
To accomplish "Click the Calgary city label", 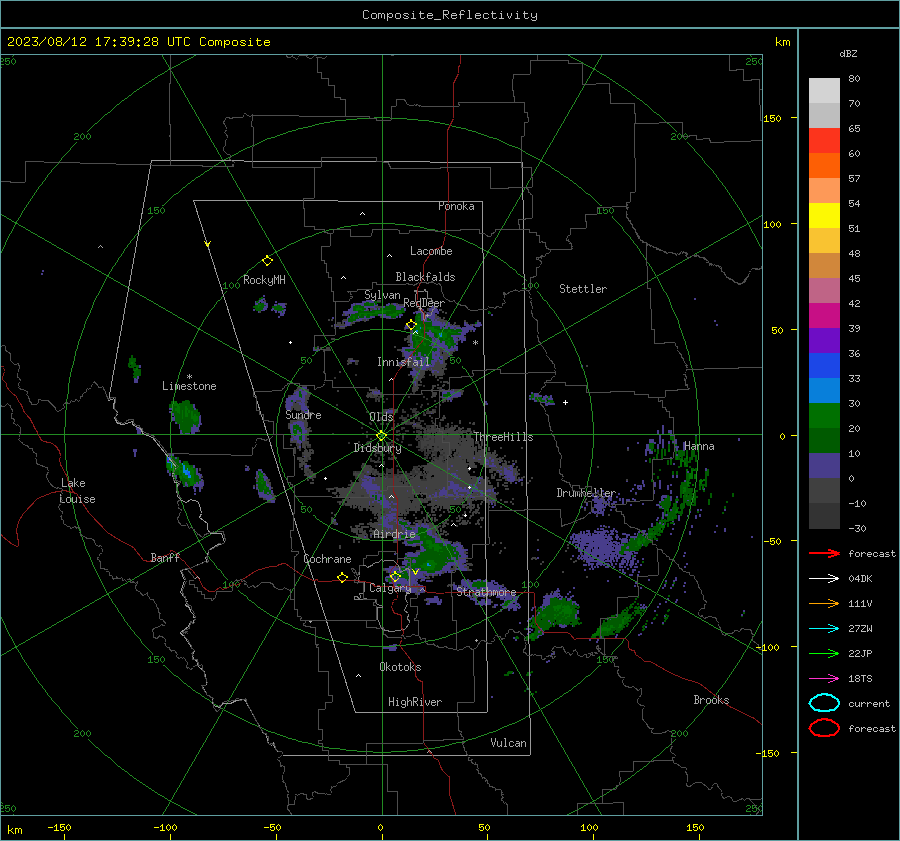I will click(x=390, y=588).
